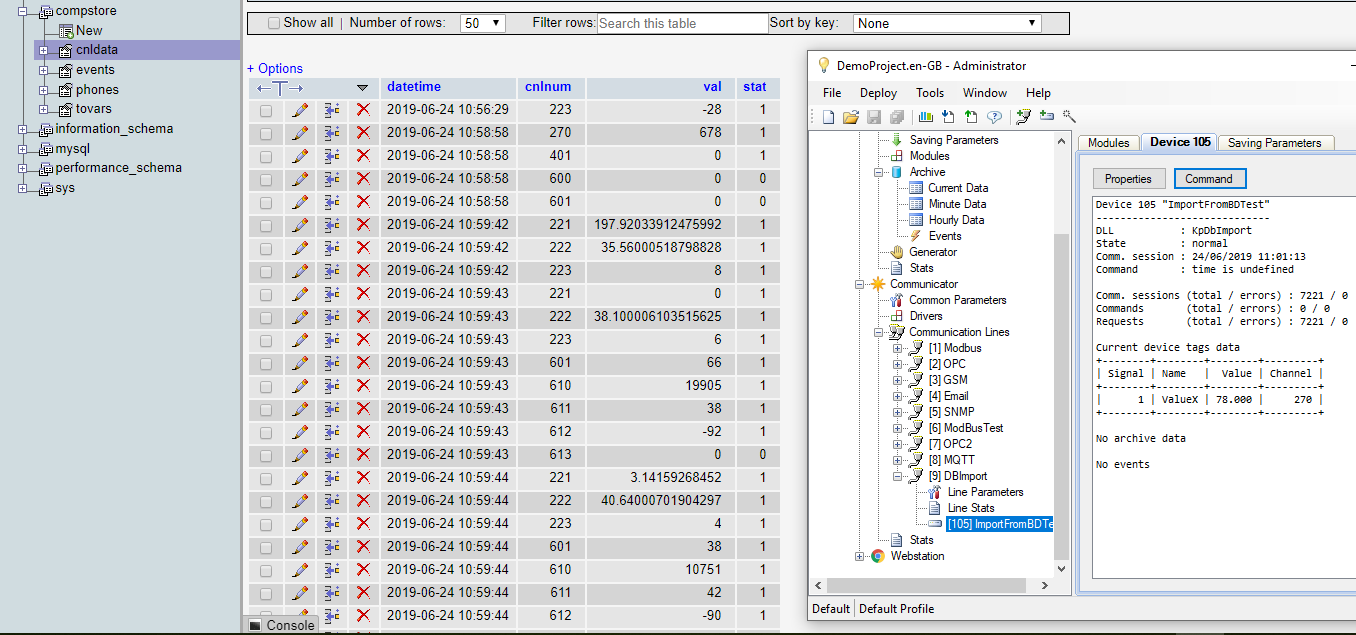Tick checkbox for row val 35.56000518798828
Viewport: 1356px width, 635px height.
click(266, 249)
